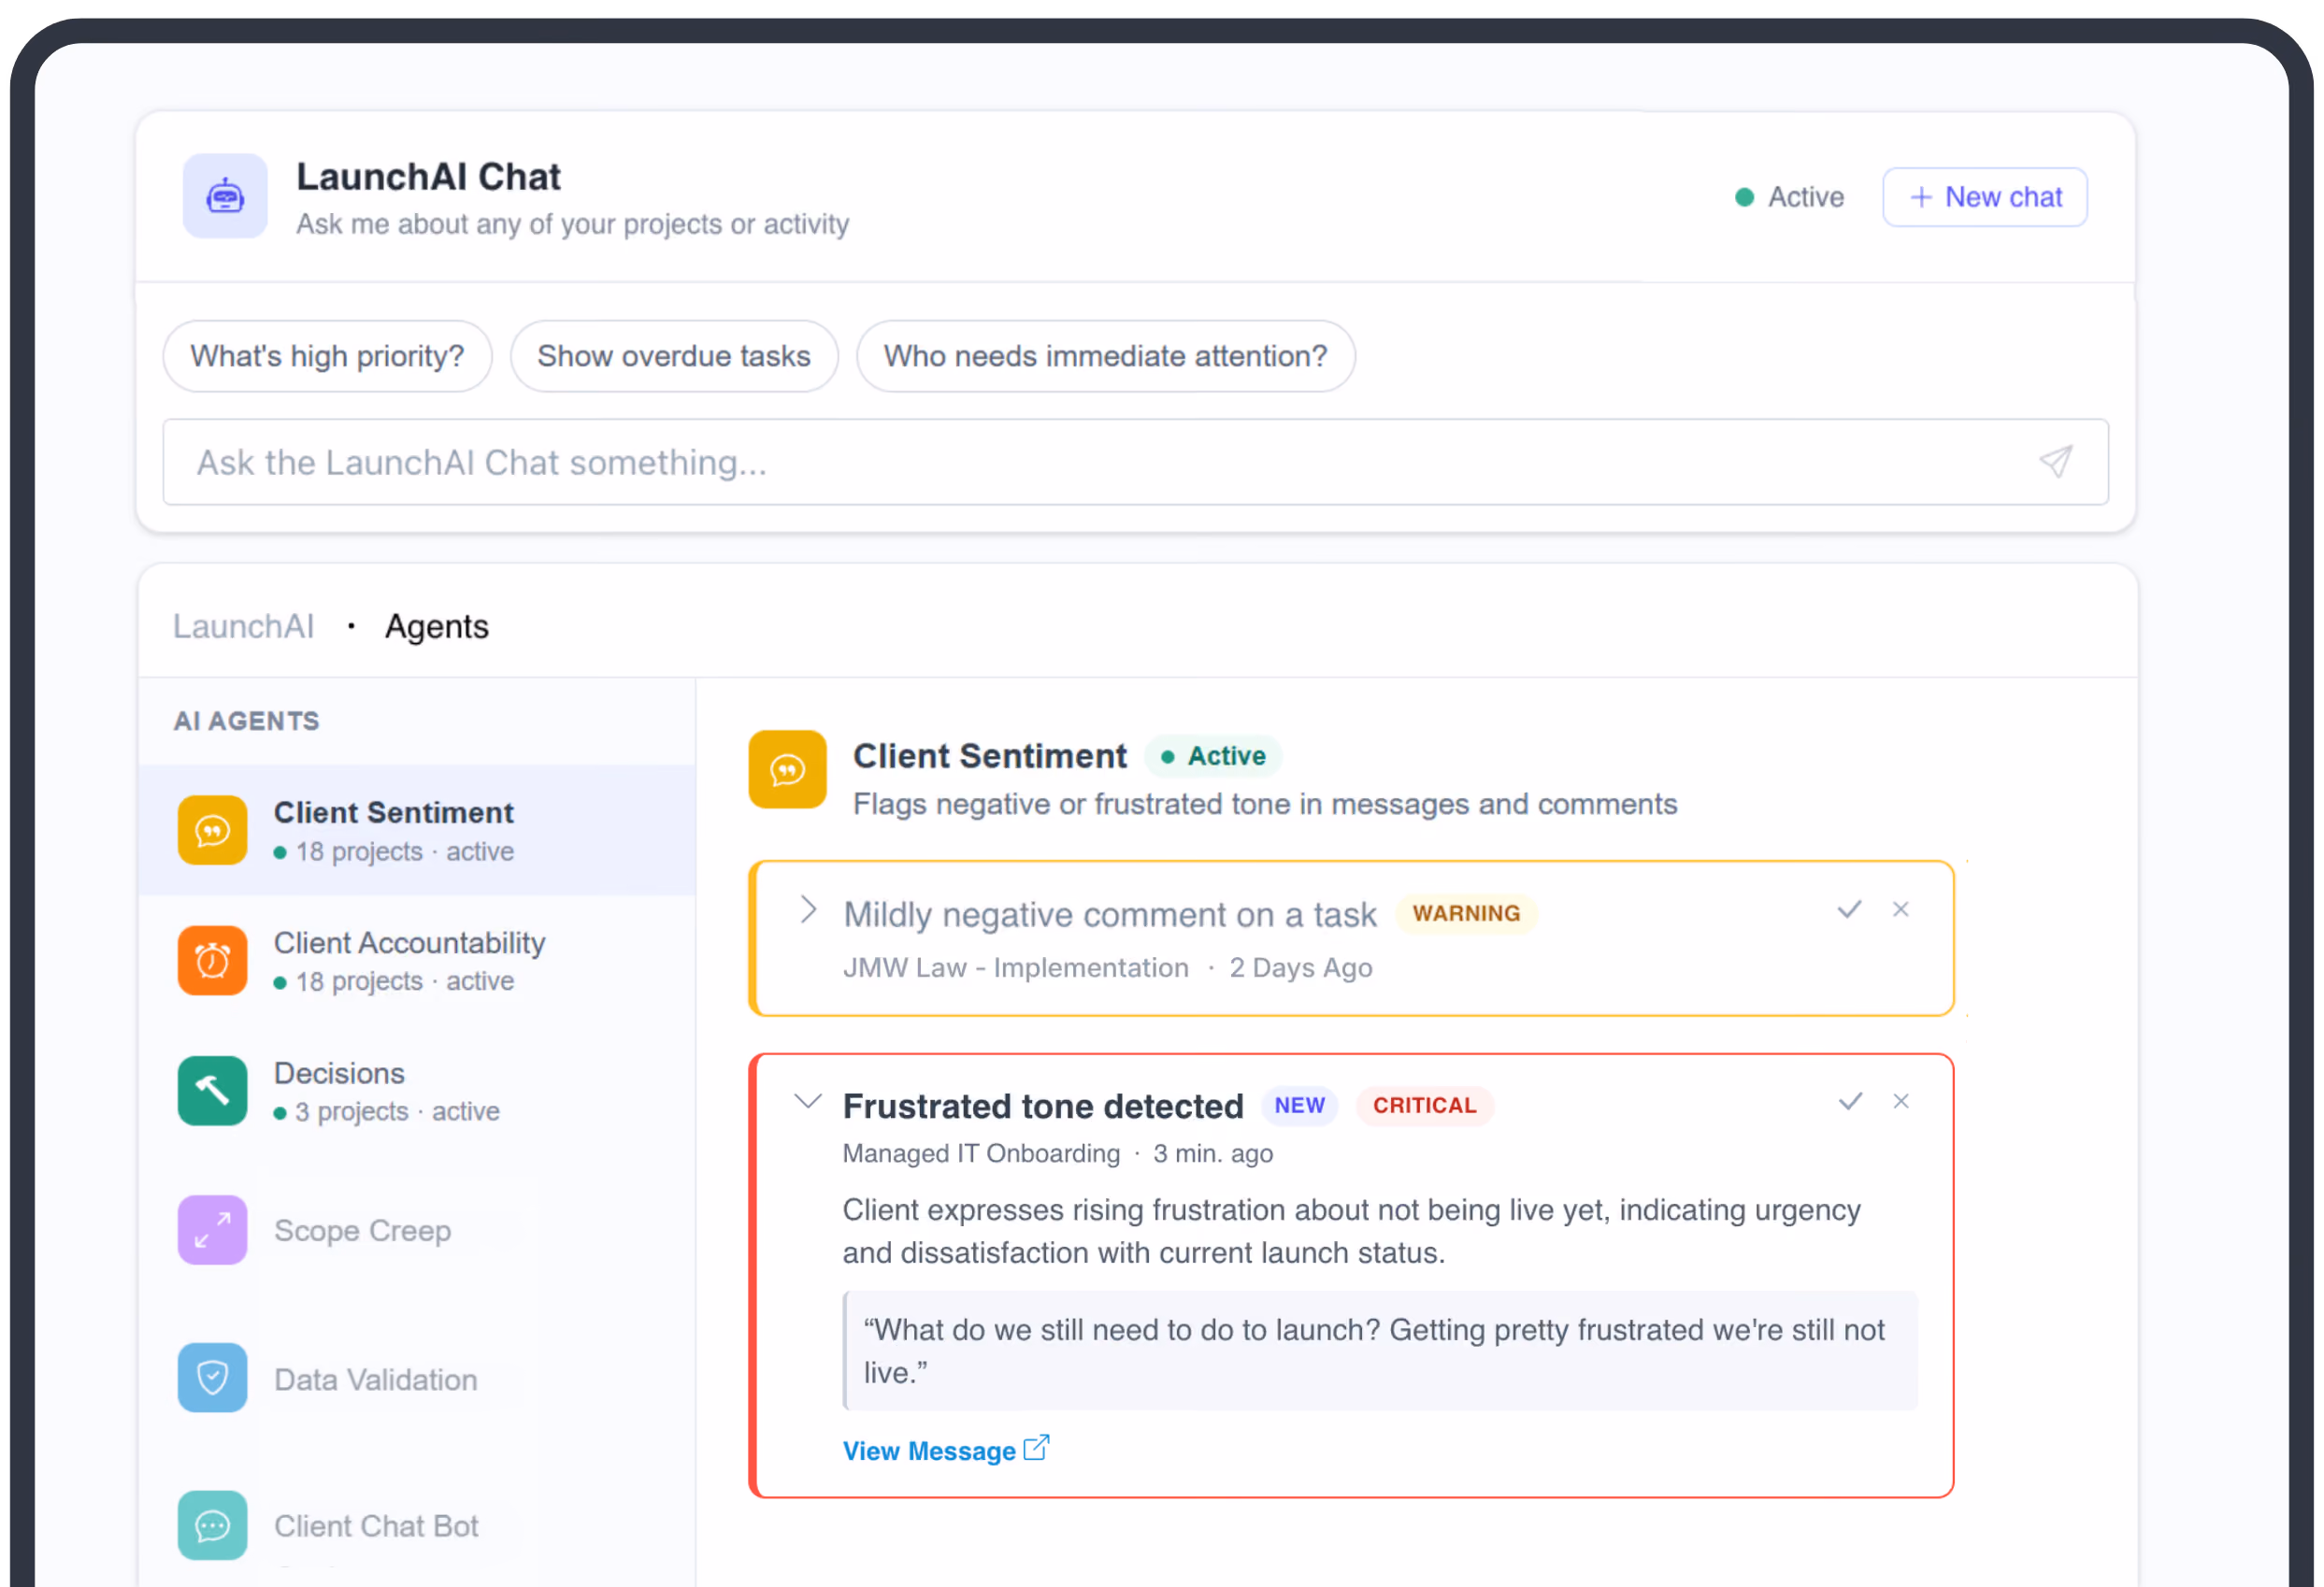This screenshot has width=2324, height=1587.
Task: Click the green Active badge by Client Sentiment
Action: [x=1213, y=756]
